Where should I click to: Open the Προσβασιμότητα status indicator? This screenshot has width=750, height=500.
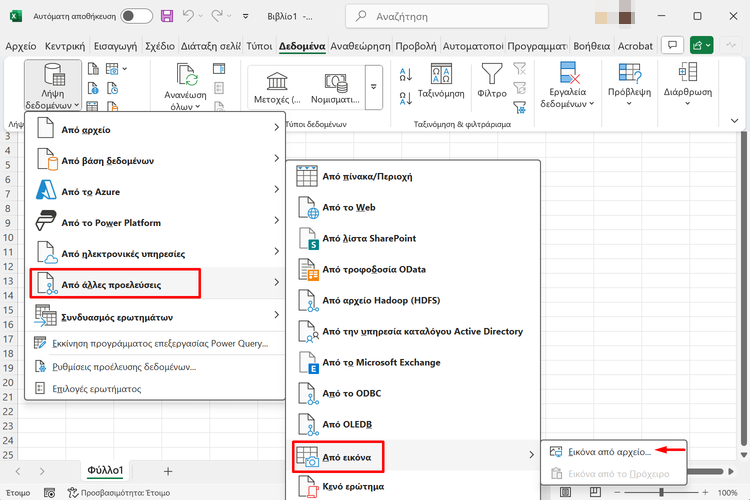coord(119,492)
